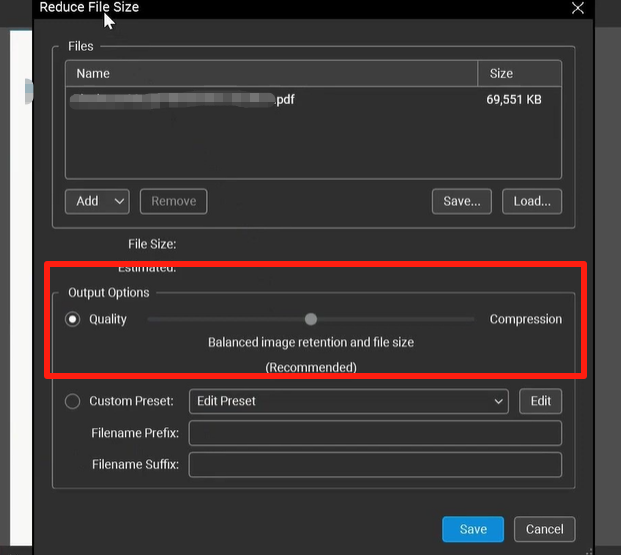Click the Name column header
Image resolution: width=621 pixels, height=555 pixels.
pos(93,73)
